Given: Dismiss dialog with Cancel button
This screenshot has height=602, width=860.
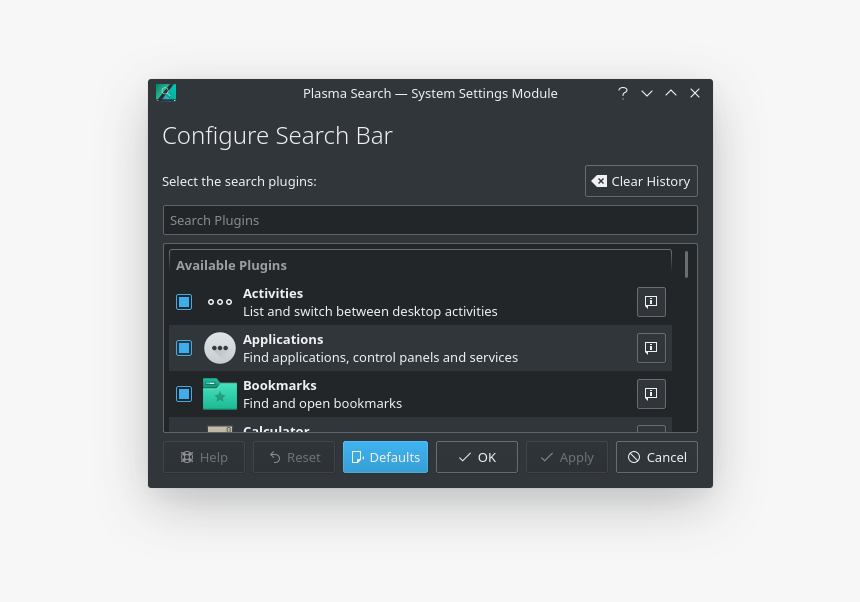Looking at the screenshot, I should click(657, 457).
